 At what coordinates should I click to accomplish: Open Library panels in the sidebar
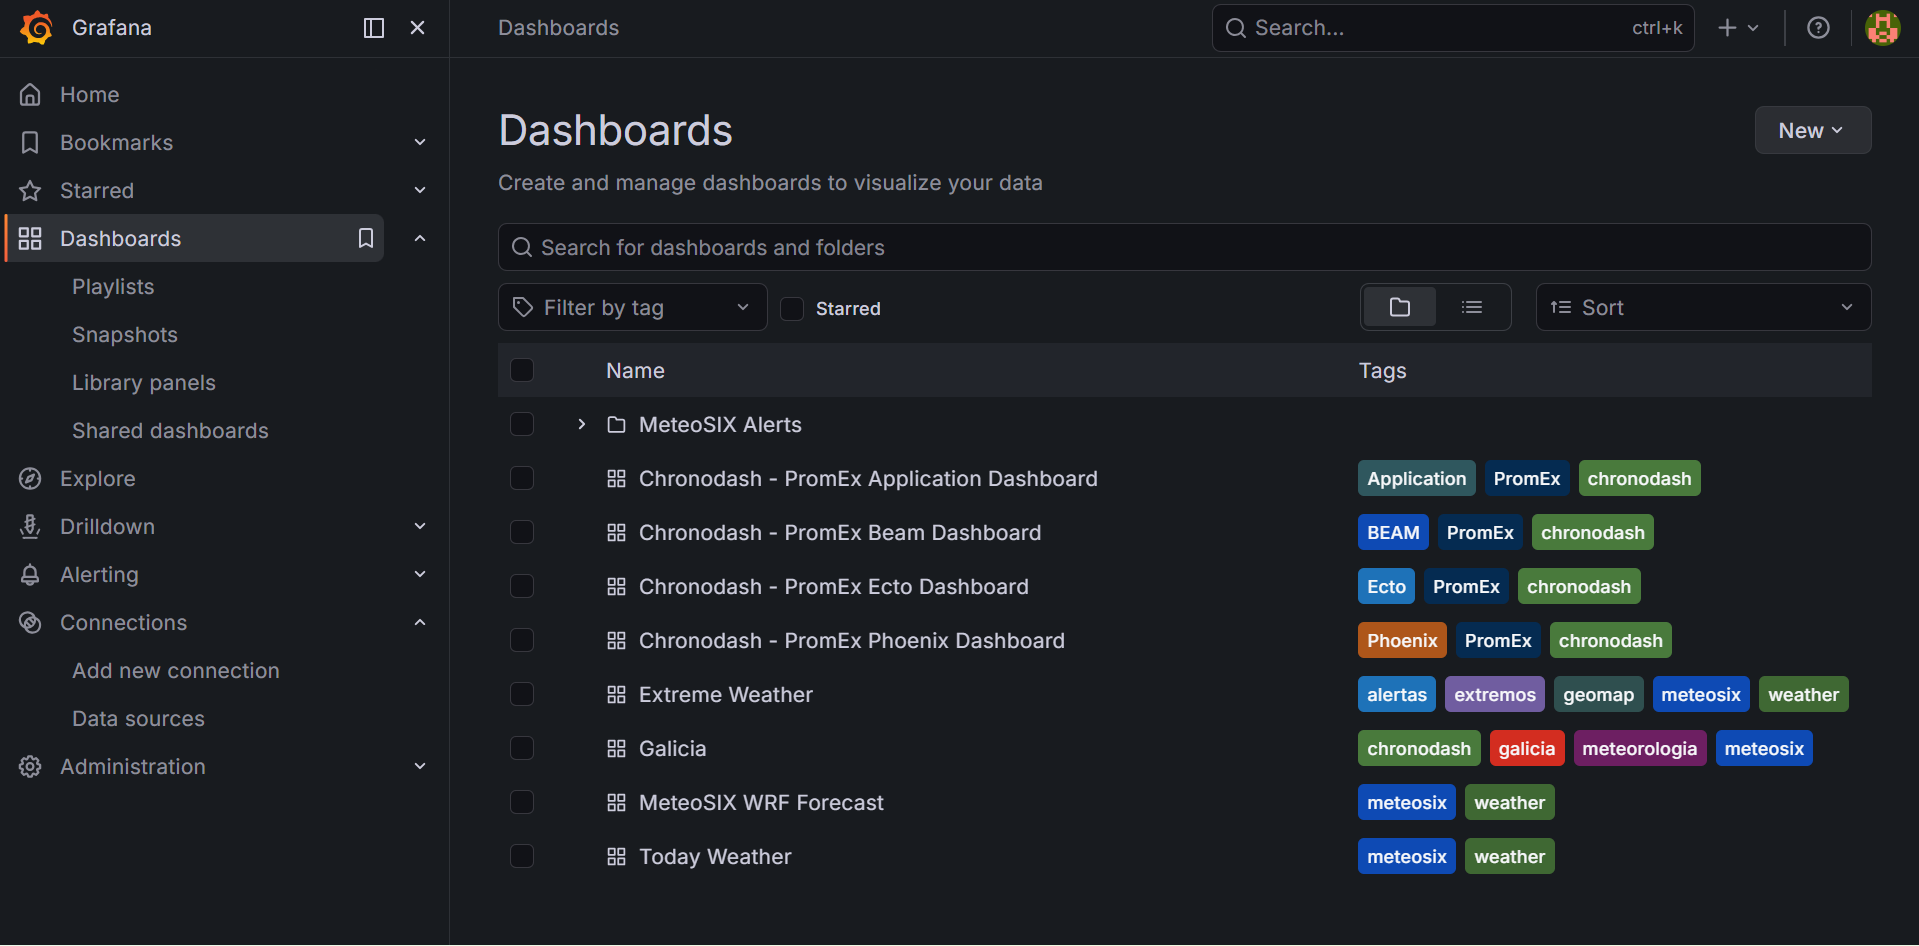click(x=144, y=383)
